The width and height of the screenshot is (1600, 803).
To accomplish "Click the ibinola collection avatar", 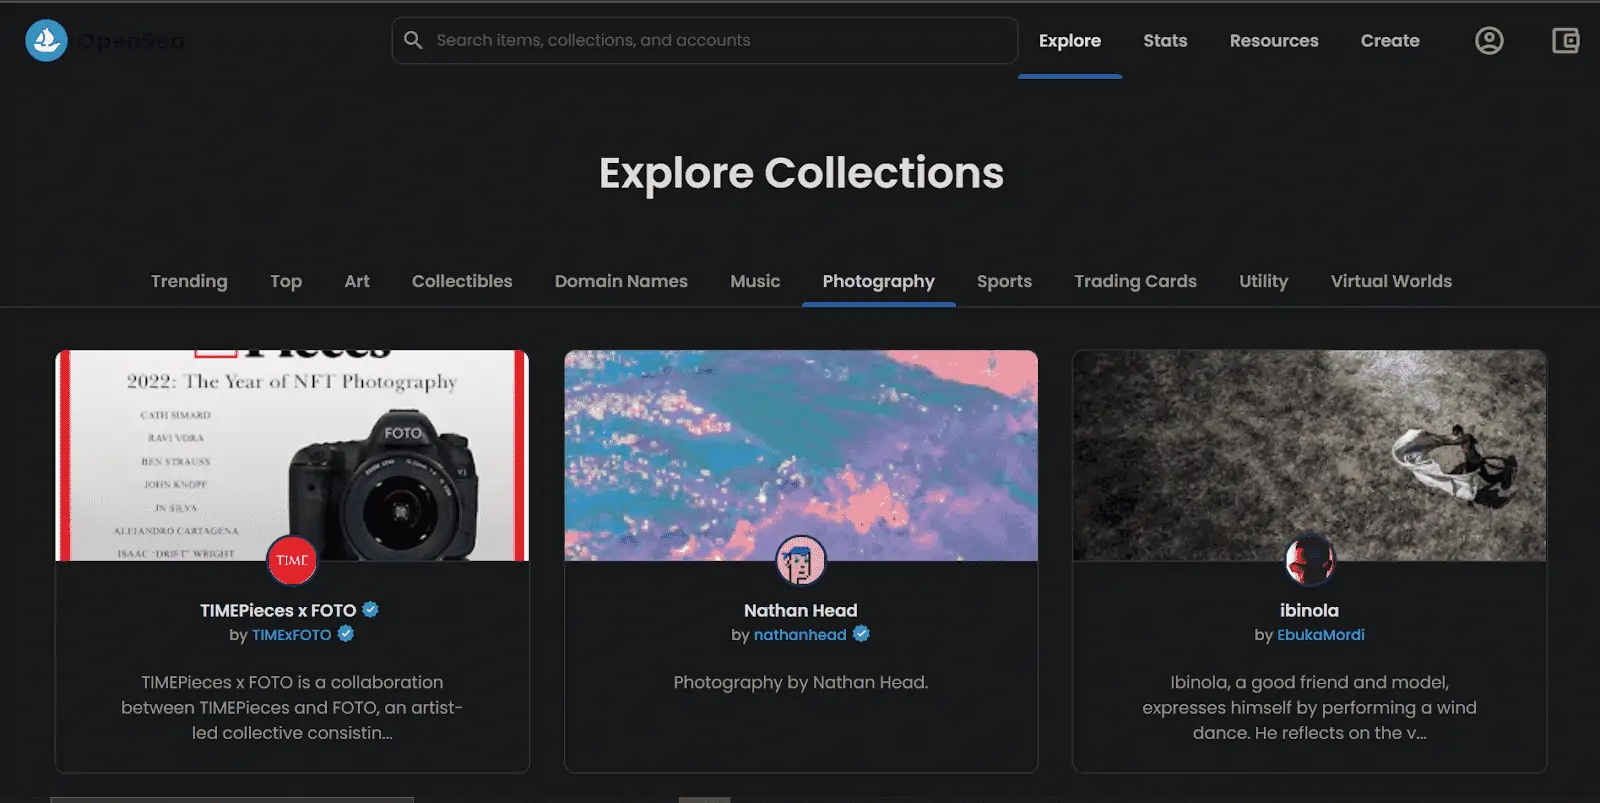I will click(1309, 560).
